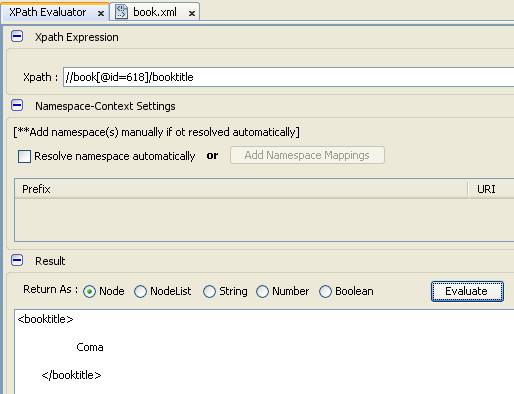Select Number return type

click(x=262, y=291)
